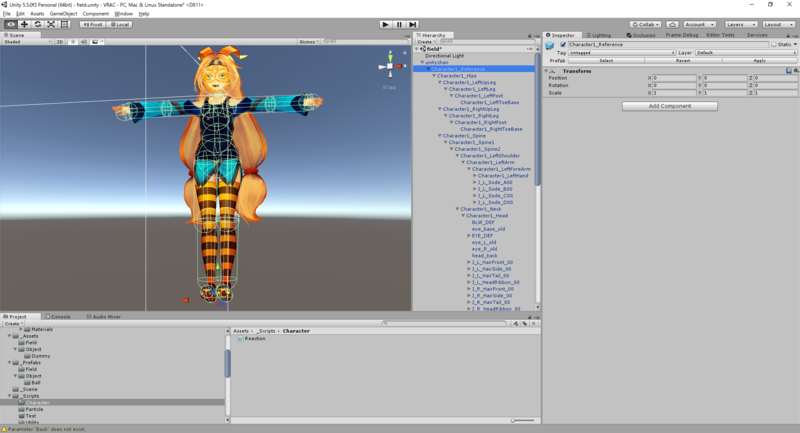Open the Component menu
Viewport: 800px width, 433px height.
pyautogui.click(x=95, y=14)
